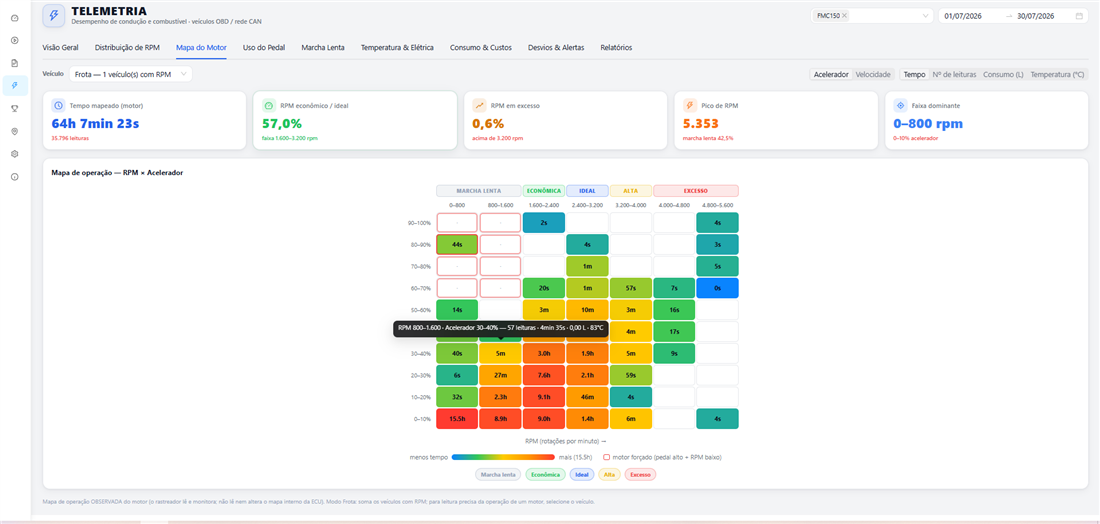The image size is (1100, 524).
Task: Click the 3.0h heatmap cell
Action: (x=544, y=353)
